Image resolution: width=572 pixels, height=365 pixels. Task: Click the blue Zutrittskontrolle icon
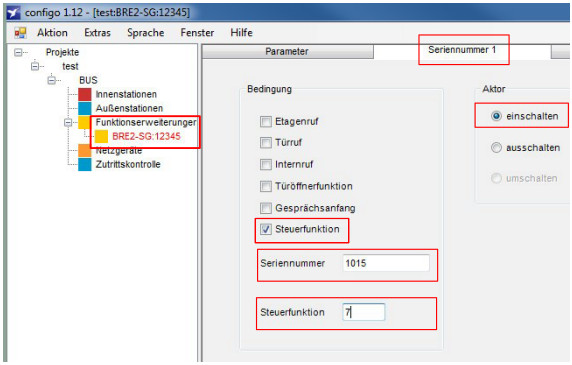pos(85,164)
